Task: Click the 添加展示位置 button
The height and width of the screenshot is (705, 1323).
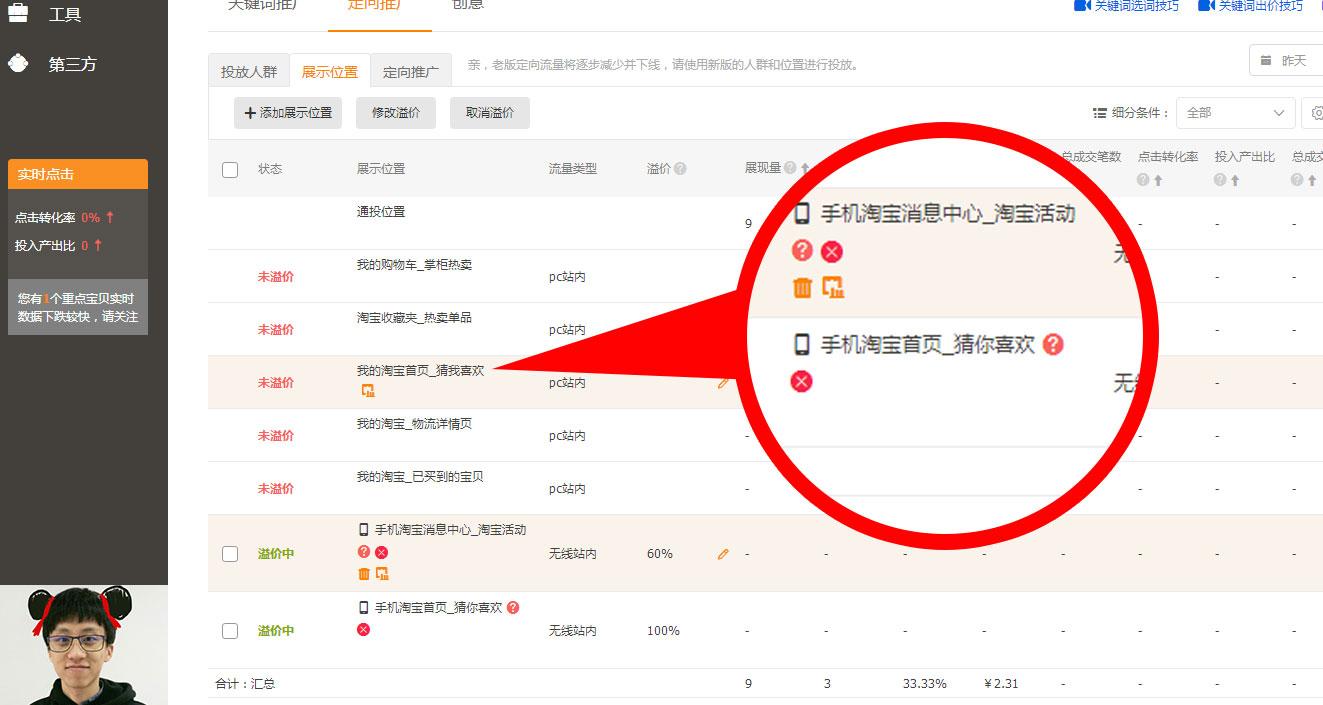Action: pos(288,112)
